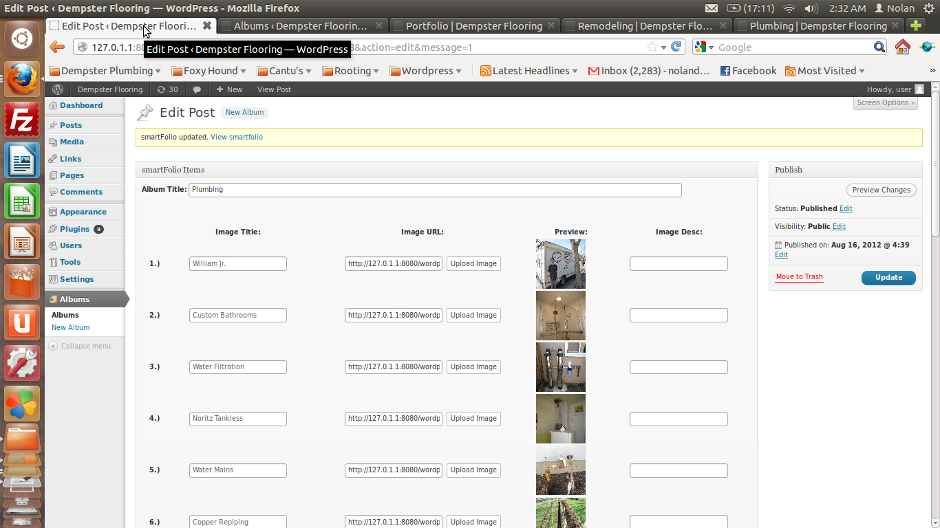This screenshot has width=940, height=528.
Task: Open the Plugins admin menu
Action: (74, 229)
